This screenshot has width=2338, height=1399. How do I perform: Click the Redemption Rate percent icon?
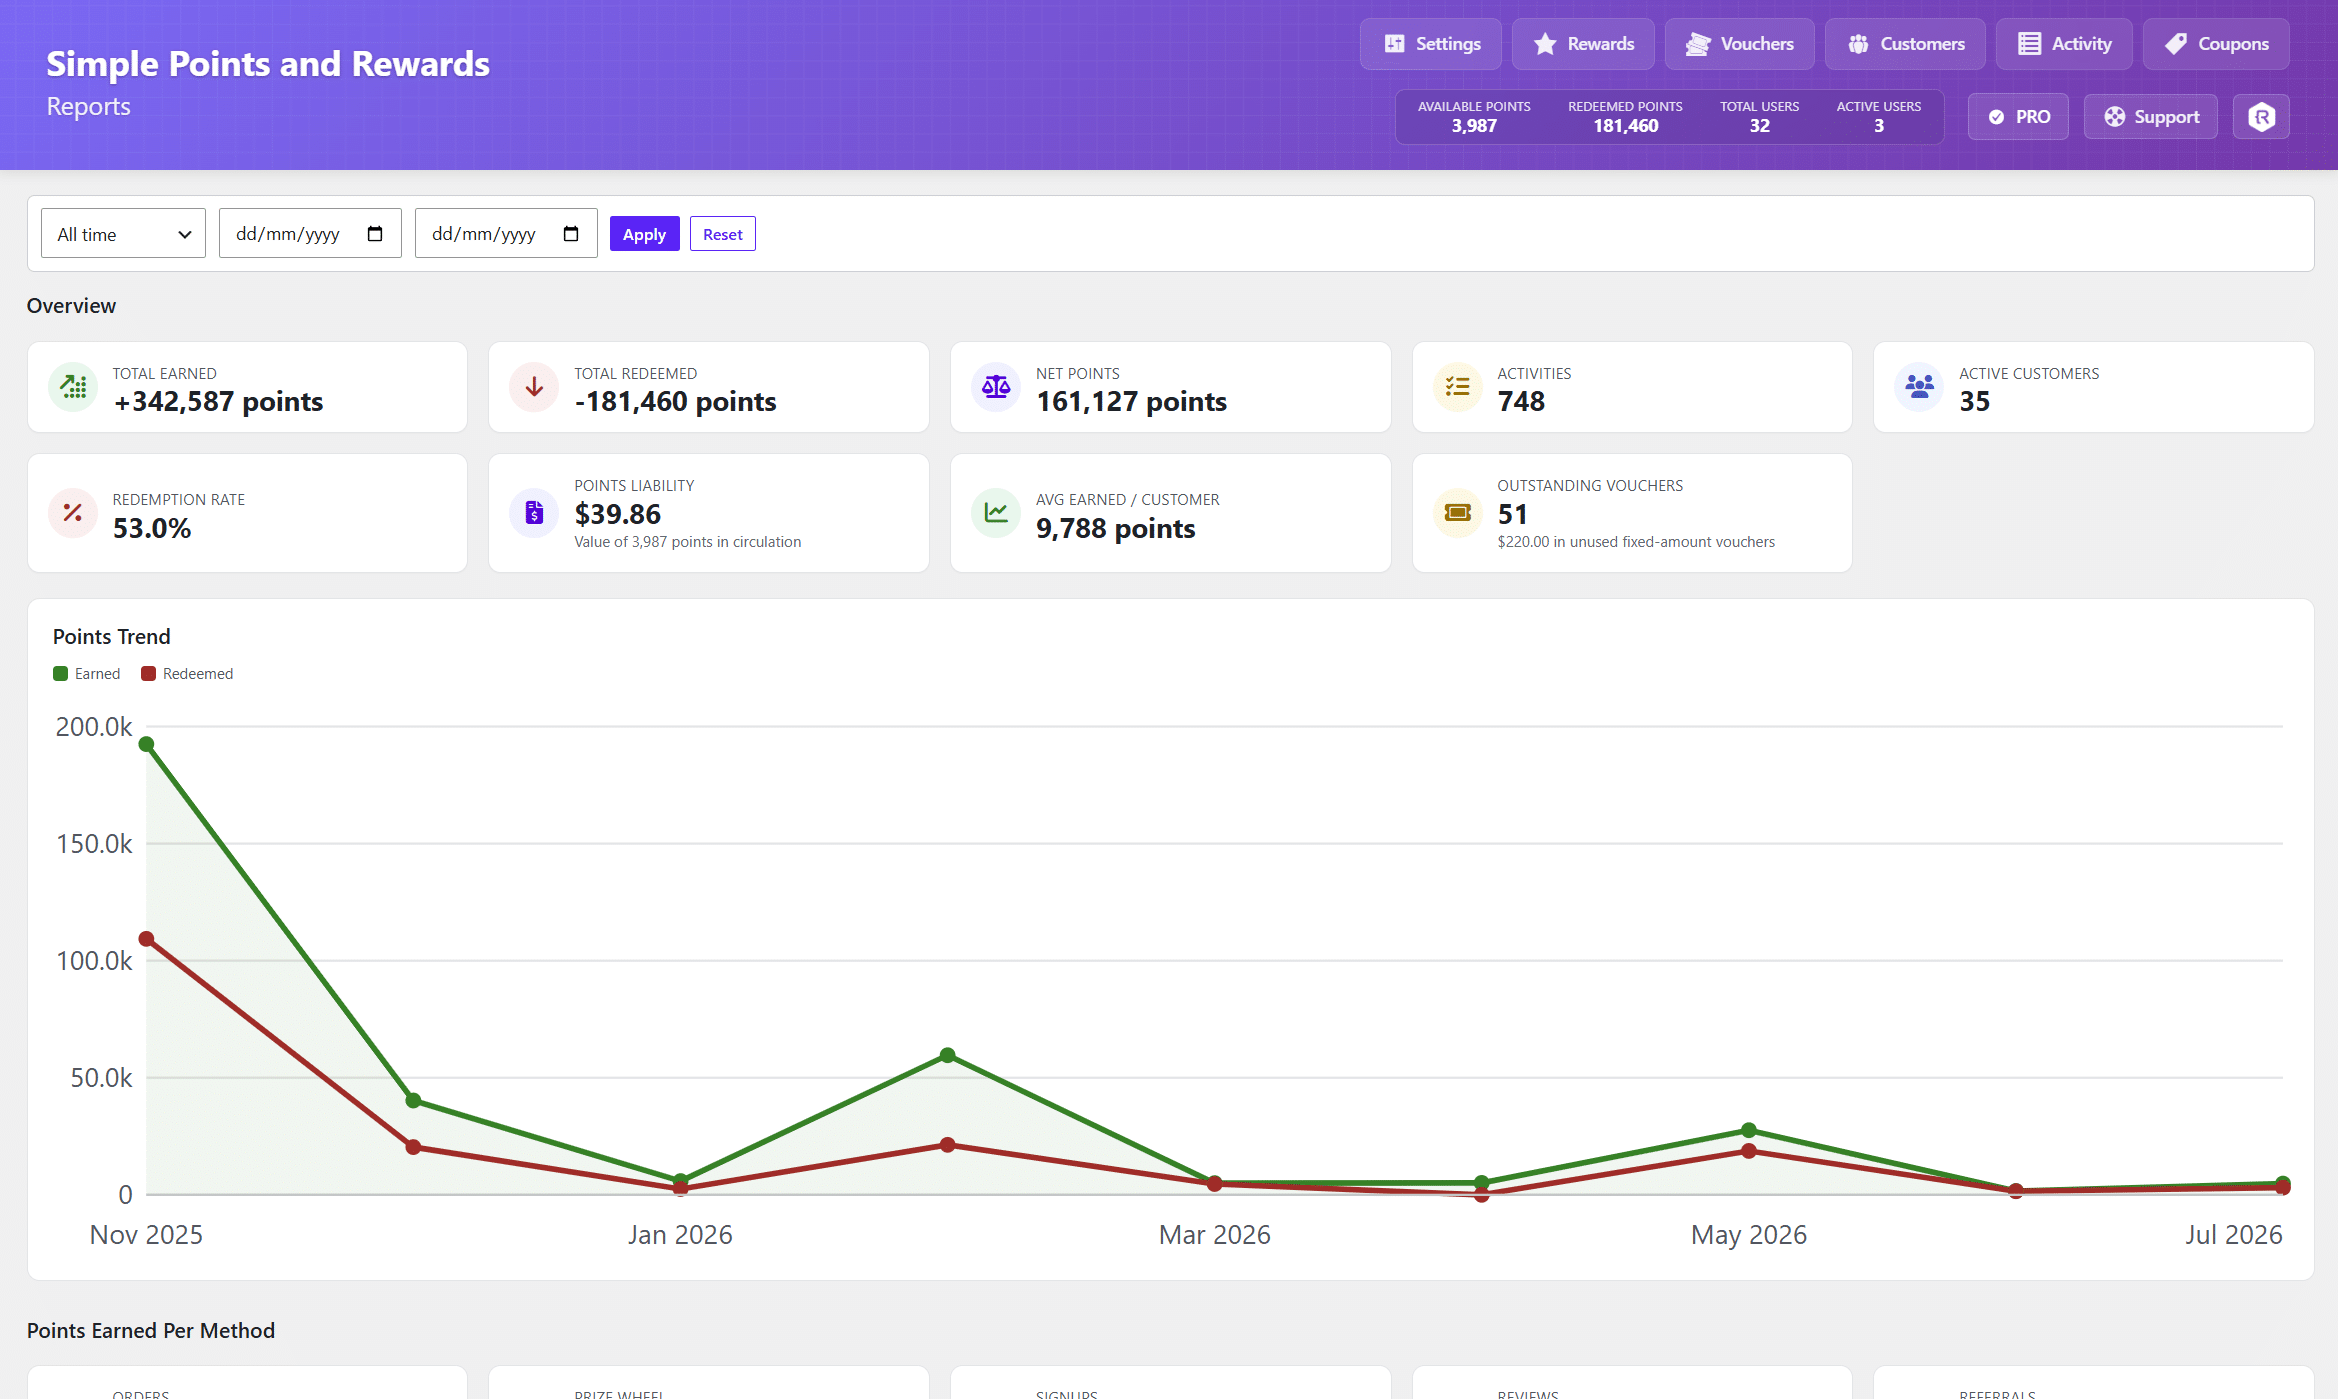(73, 513)
